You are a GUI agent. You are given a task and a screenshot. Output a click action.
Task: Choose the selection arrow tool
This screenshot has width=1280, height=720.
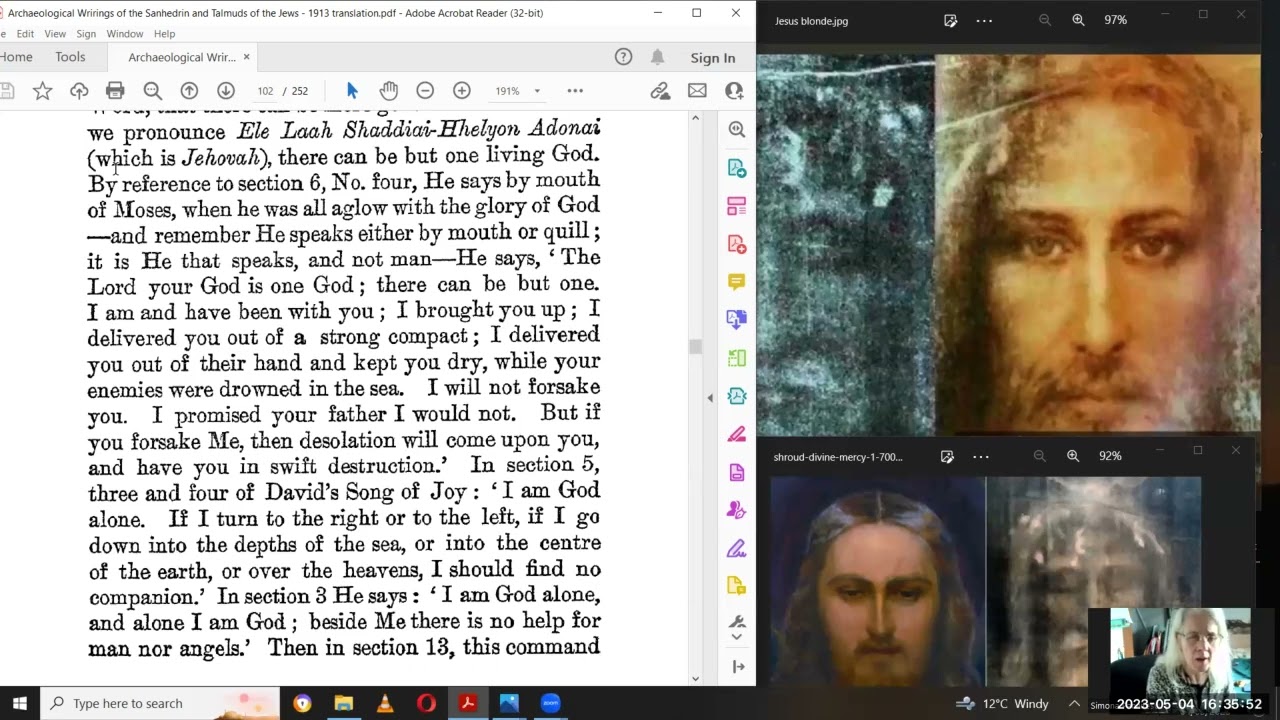(351, 91)
